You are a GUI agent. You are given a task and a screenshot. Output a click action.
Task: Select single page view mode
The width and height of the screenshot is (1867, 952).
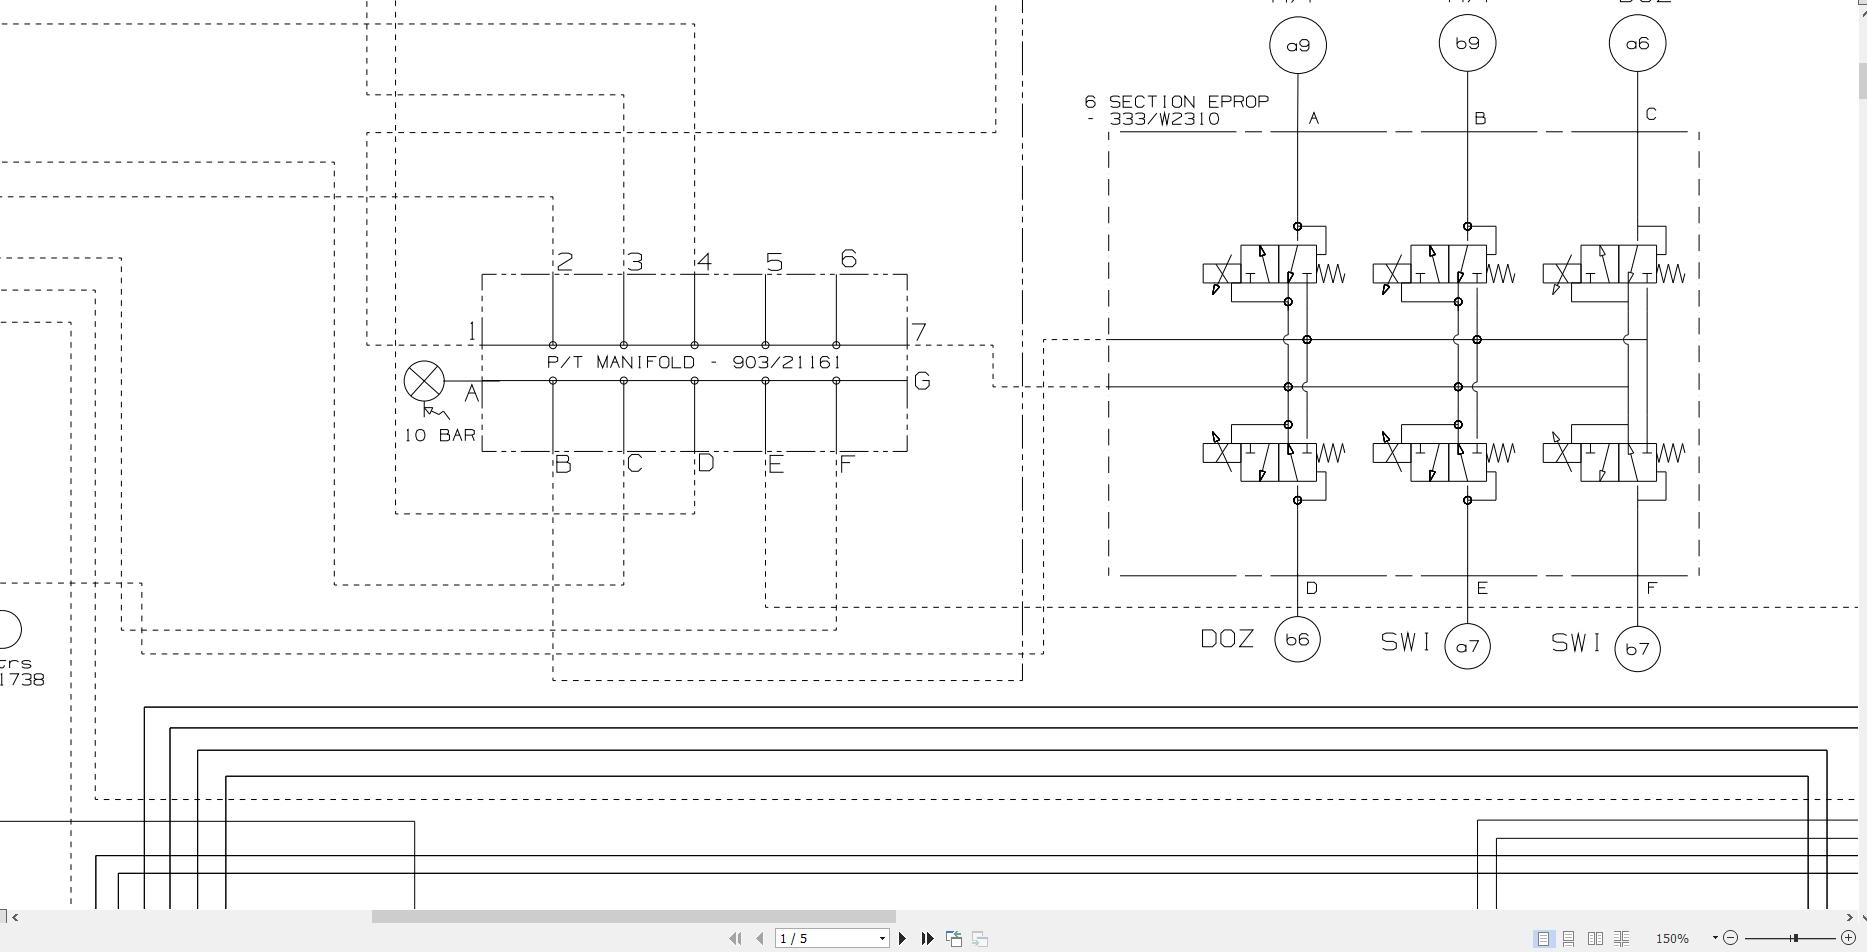(x=1544, y=938)
